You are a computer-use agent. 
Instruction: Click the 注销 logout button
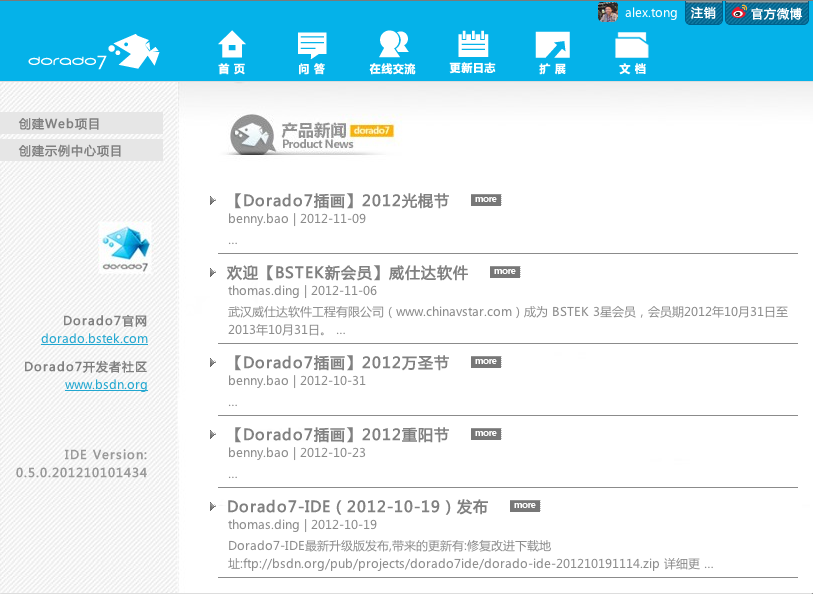click(x=703, y=13)
